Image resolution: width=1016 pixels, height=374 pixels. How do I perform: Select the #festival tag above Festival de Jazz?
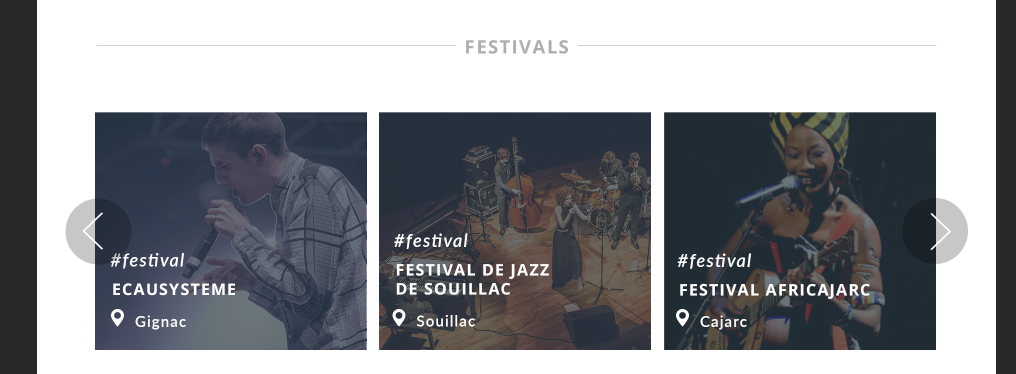[x=431, y=241]
